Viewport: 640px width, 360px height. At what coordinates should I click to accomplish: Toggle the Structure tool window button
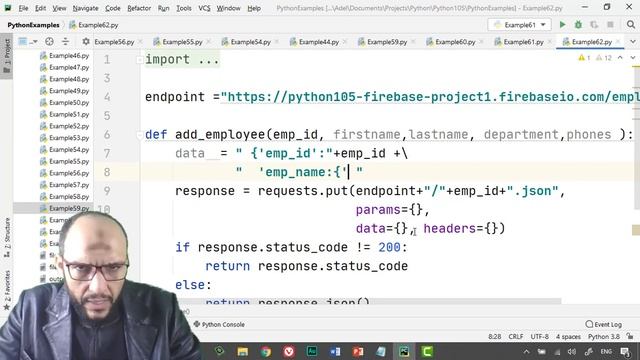[7, 237]
